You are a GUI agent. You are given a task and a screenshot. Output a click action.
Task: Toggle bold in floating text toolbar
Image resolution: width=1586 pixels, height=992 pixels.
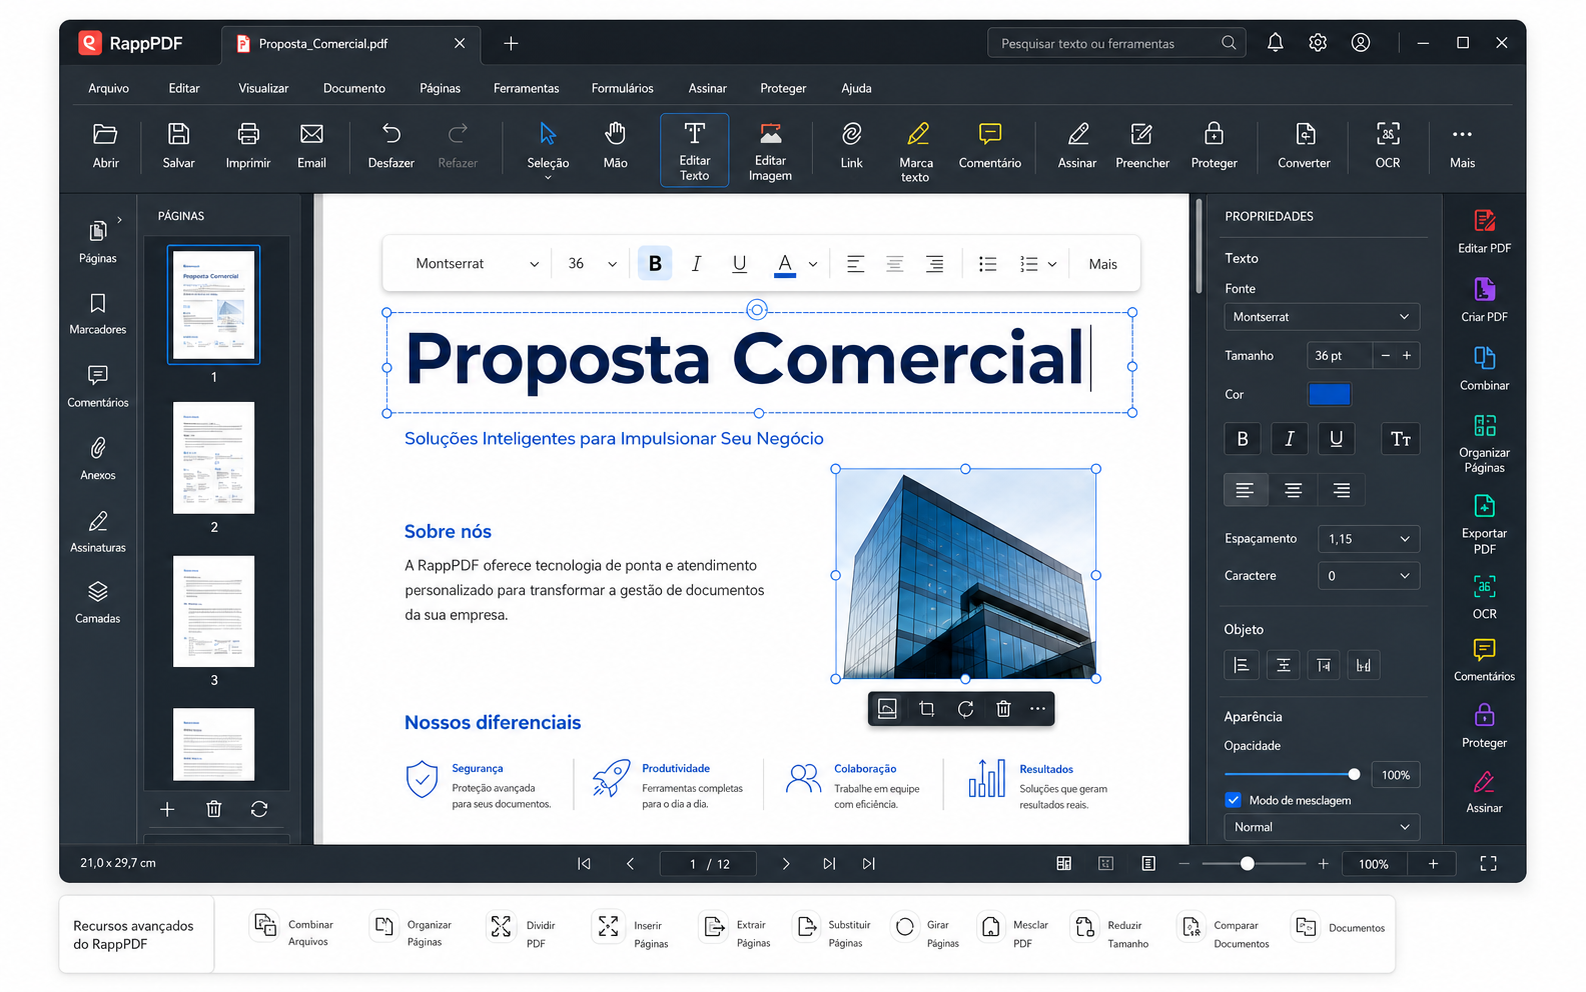tap(655, 263)
